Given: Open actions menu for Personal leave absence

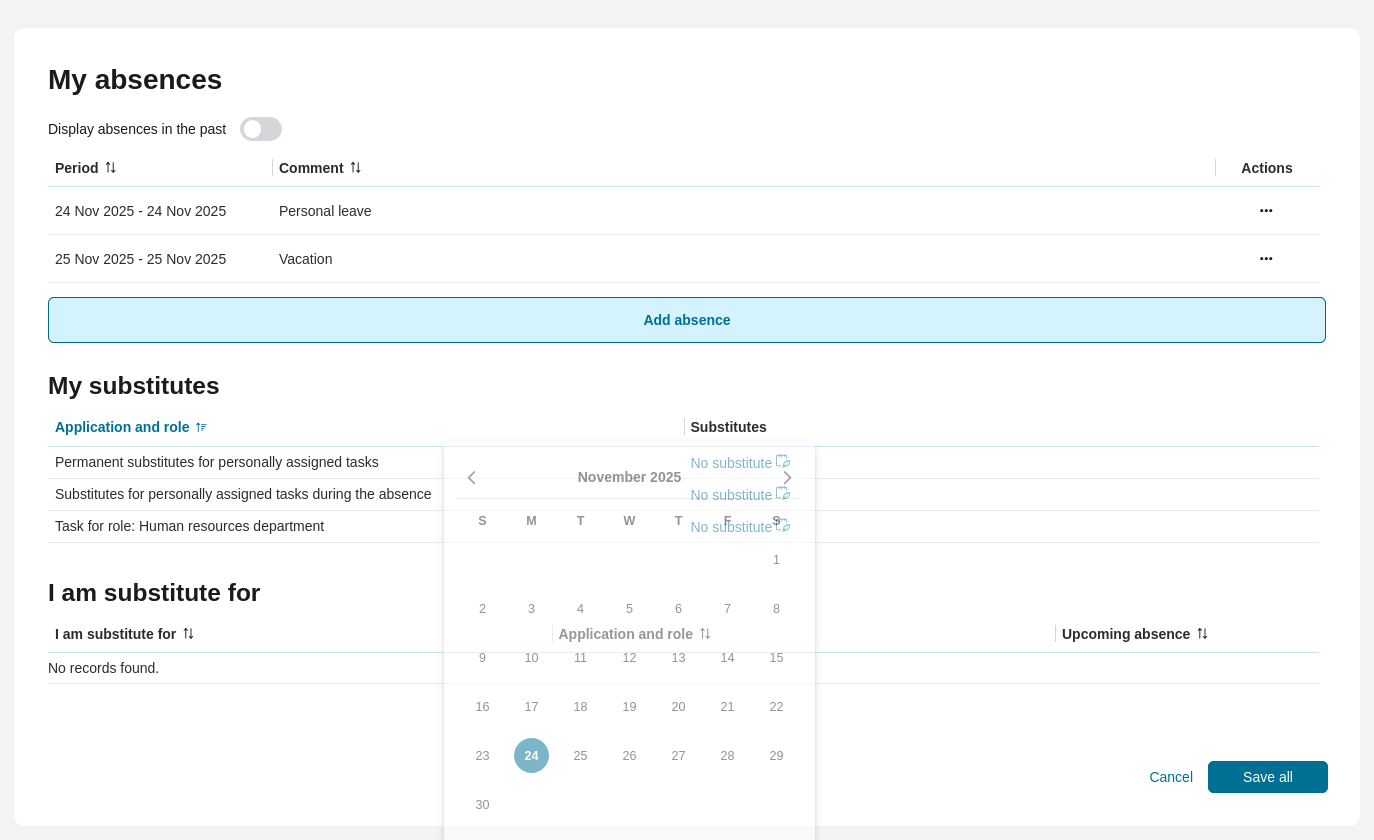Looking at the screenshot, I should pyautogui.click(x=1266, y=211).
